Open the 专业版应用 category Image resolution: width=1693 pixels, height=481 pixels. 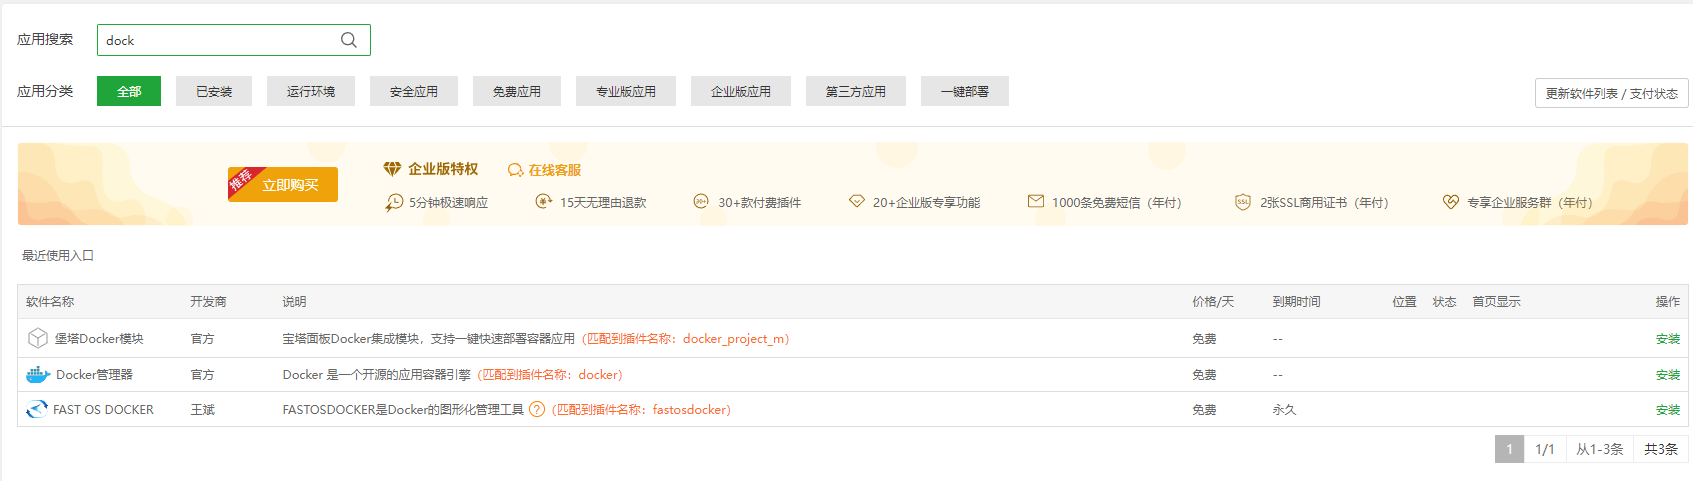pos(626,91)
